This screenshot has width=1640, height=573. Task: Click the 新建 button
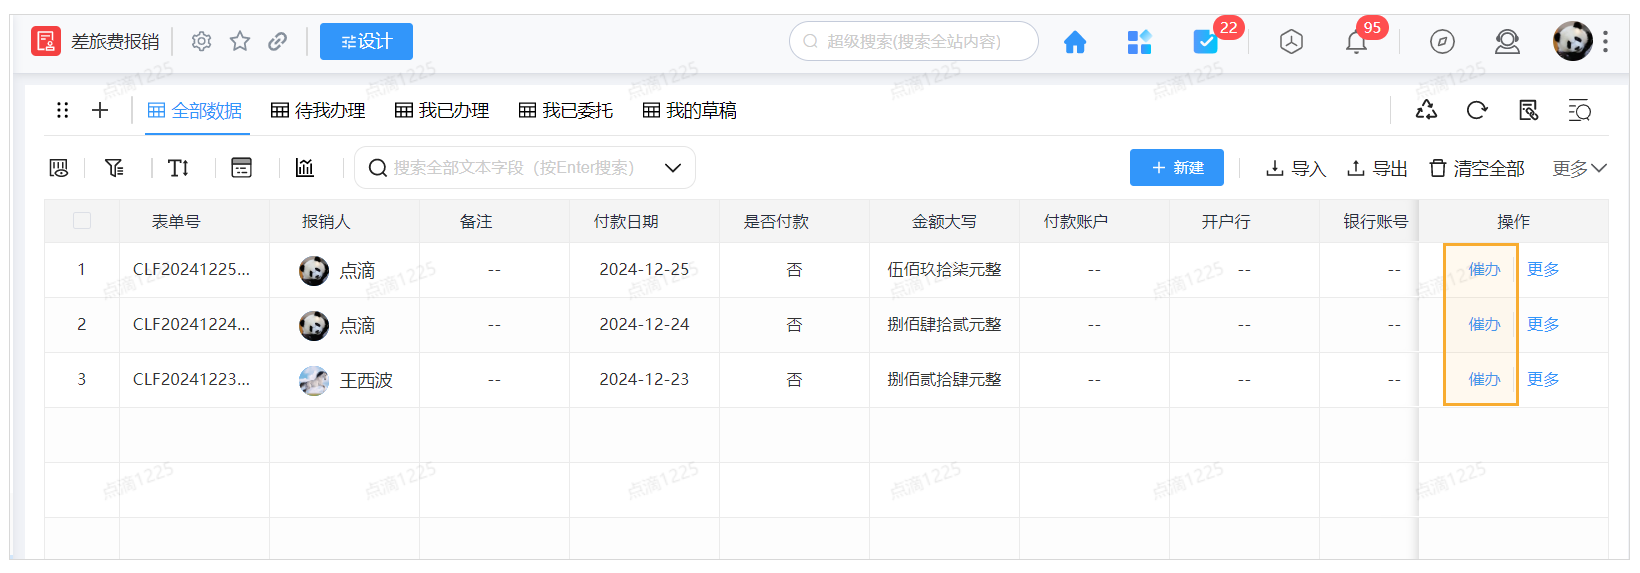coord(1177,168)
